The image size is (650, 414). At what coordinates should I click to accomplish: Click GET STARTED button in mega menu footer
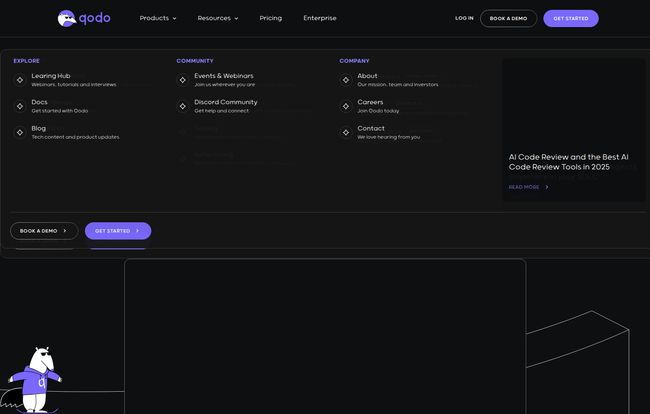[118, 231]
